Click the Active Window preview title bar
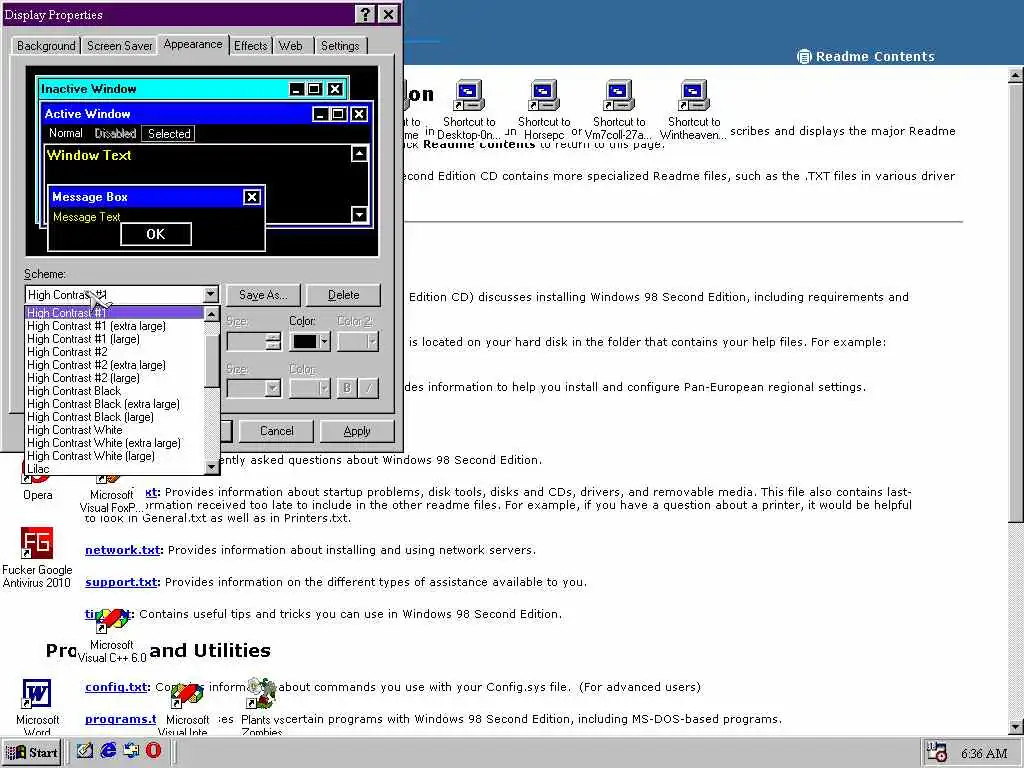The width and height of the screenshot is (1024, 768). [207, 114]
